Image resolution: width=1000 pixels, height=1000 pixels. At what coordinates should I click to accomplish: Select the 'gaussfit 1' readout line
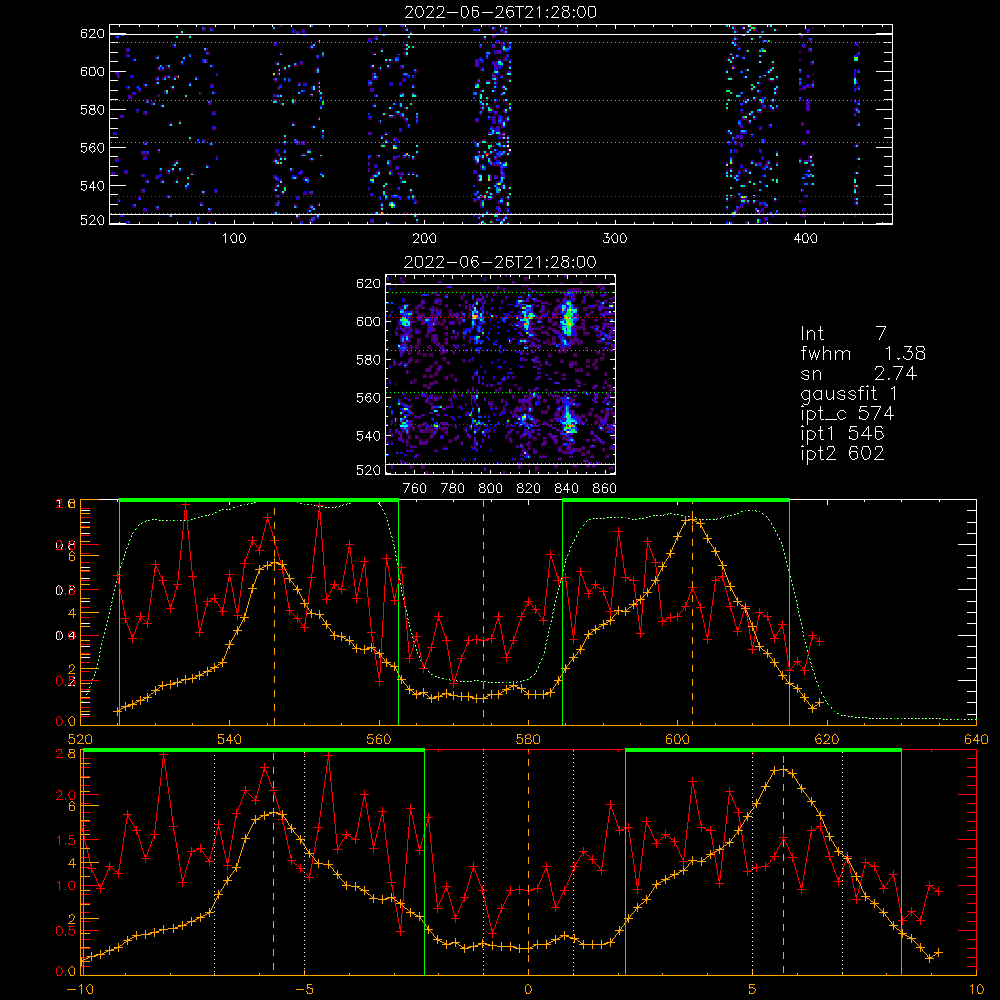(848, 393)
